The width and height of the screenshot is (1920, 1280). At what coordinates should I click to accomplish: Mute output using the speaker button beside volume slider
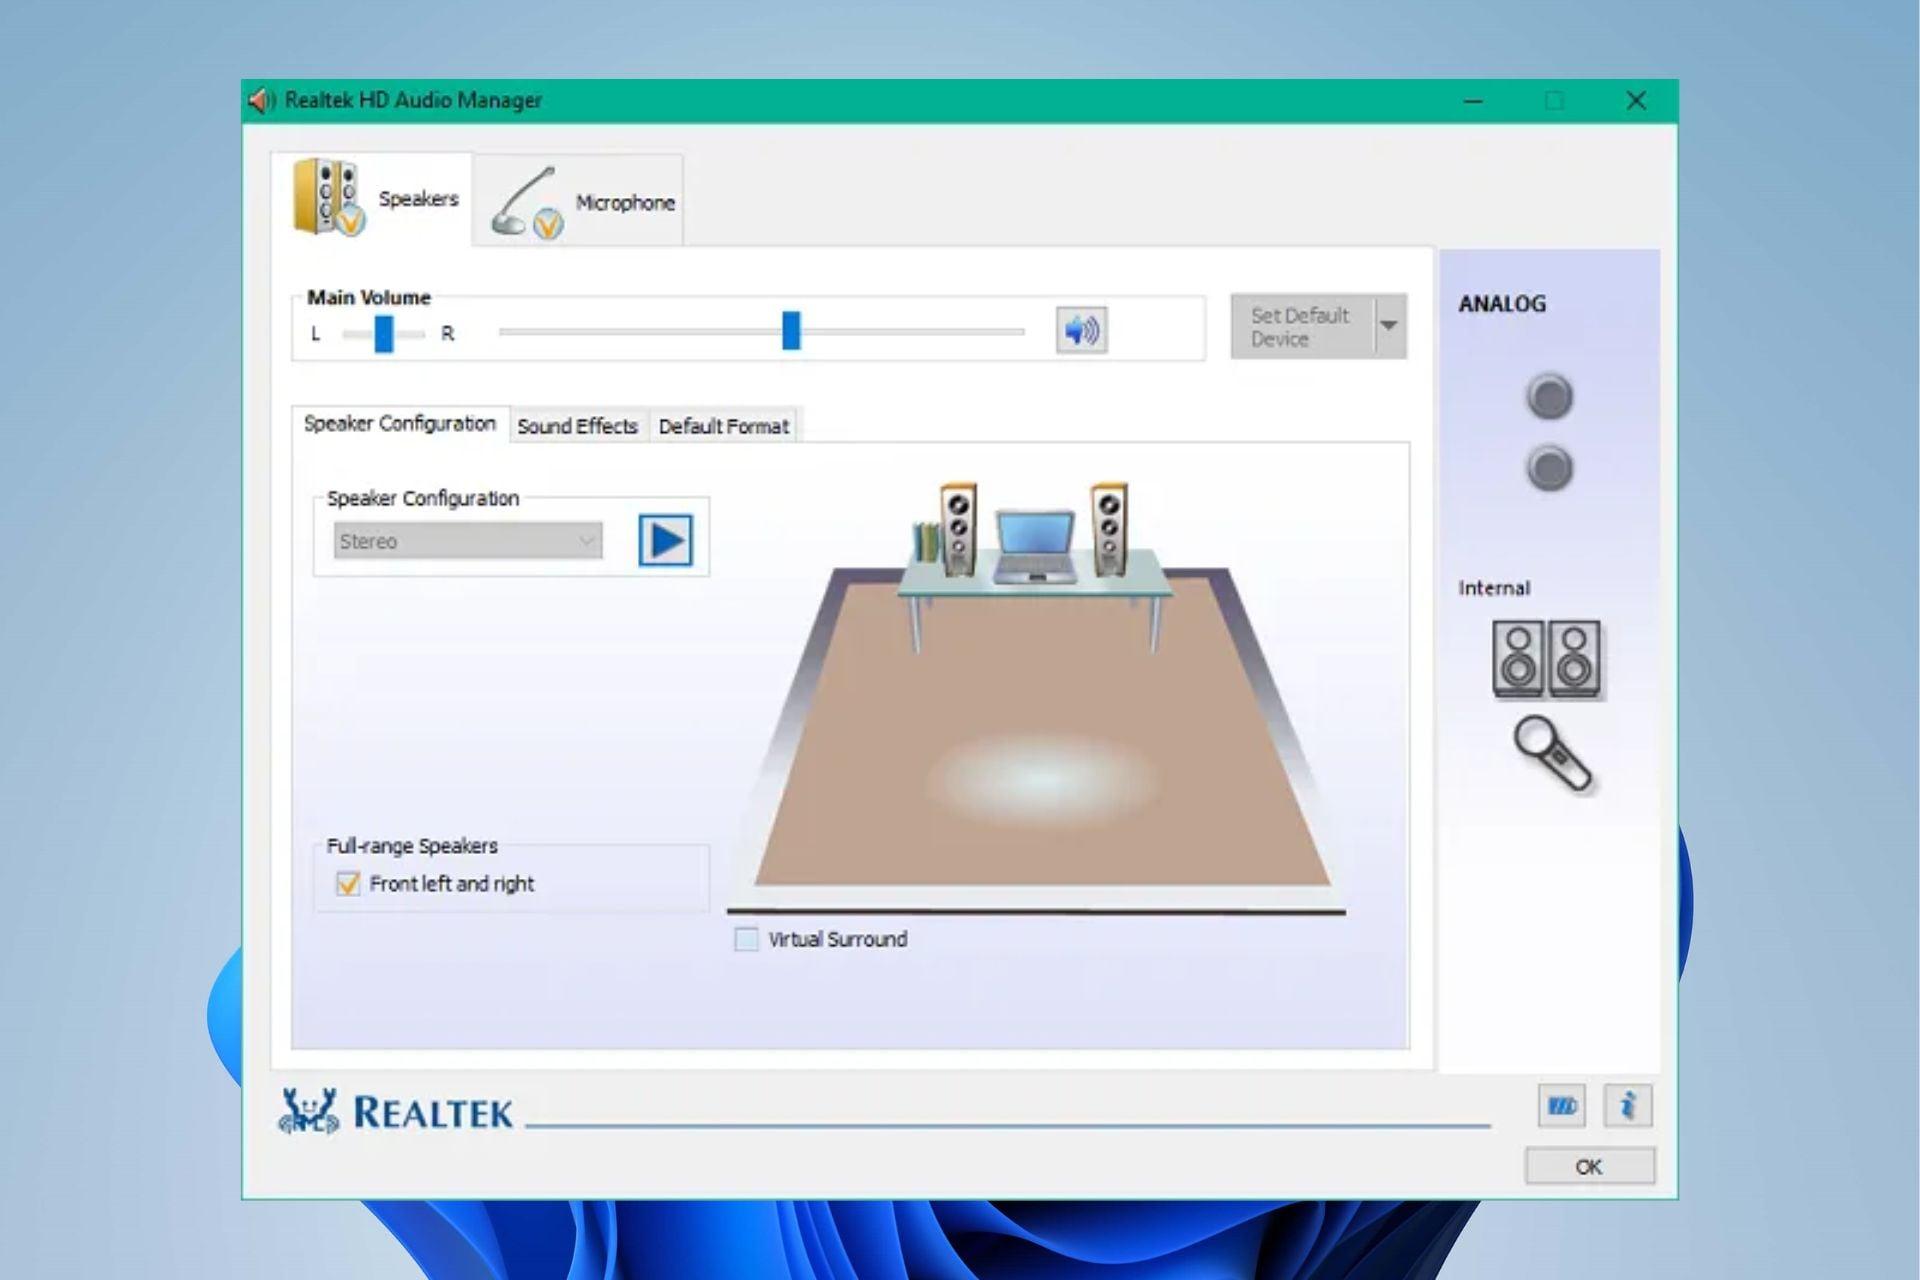[x=1083, y=330]
